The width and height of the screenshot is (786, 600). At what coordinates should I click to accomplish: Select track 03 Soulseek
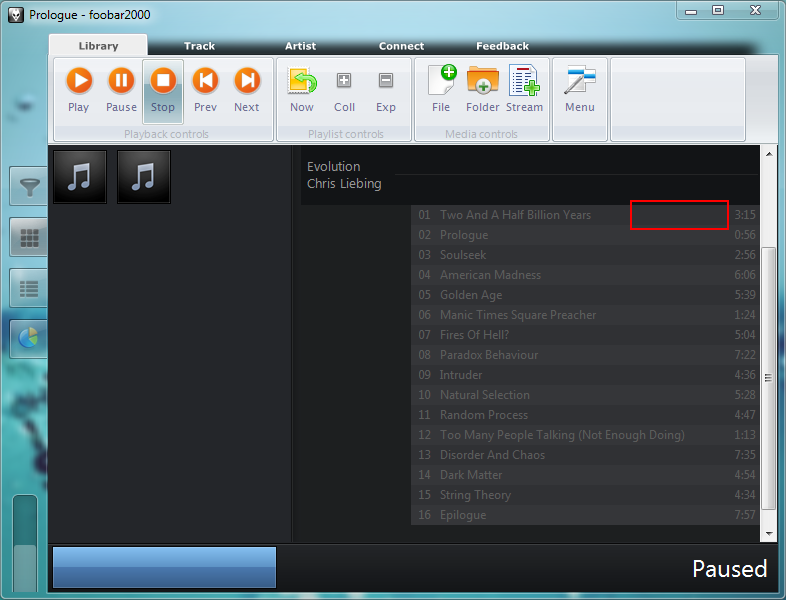pyautogui.click(x=584, y=255)
